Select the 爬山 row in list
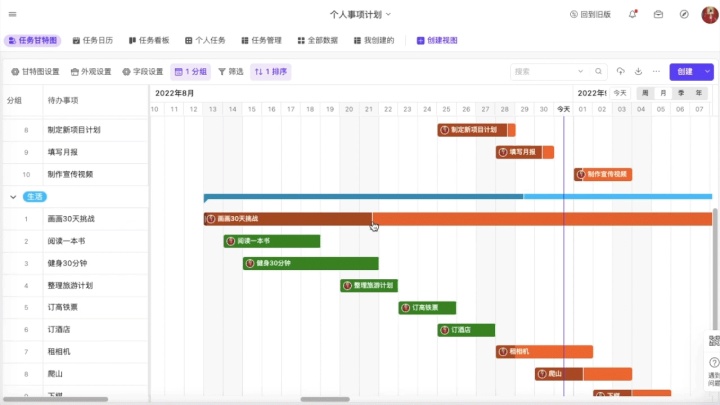720x405 pixels. click(76, 374)
